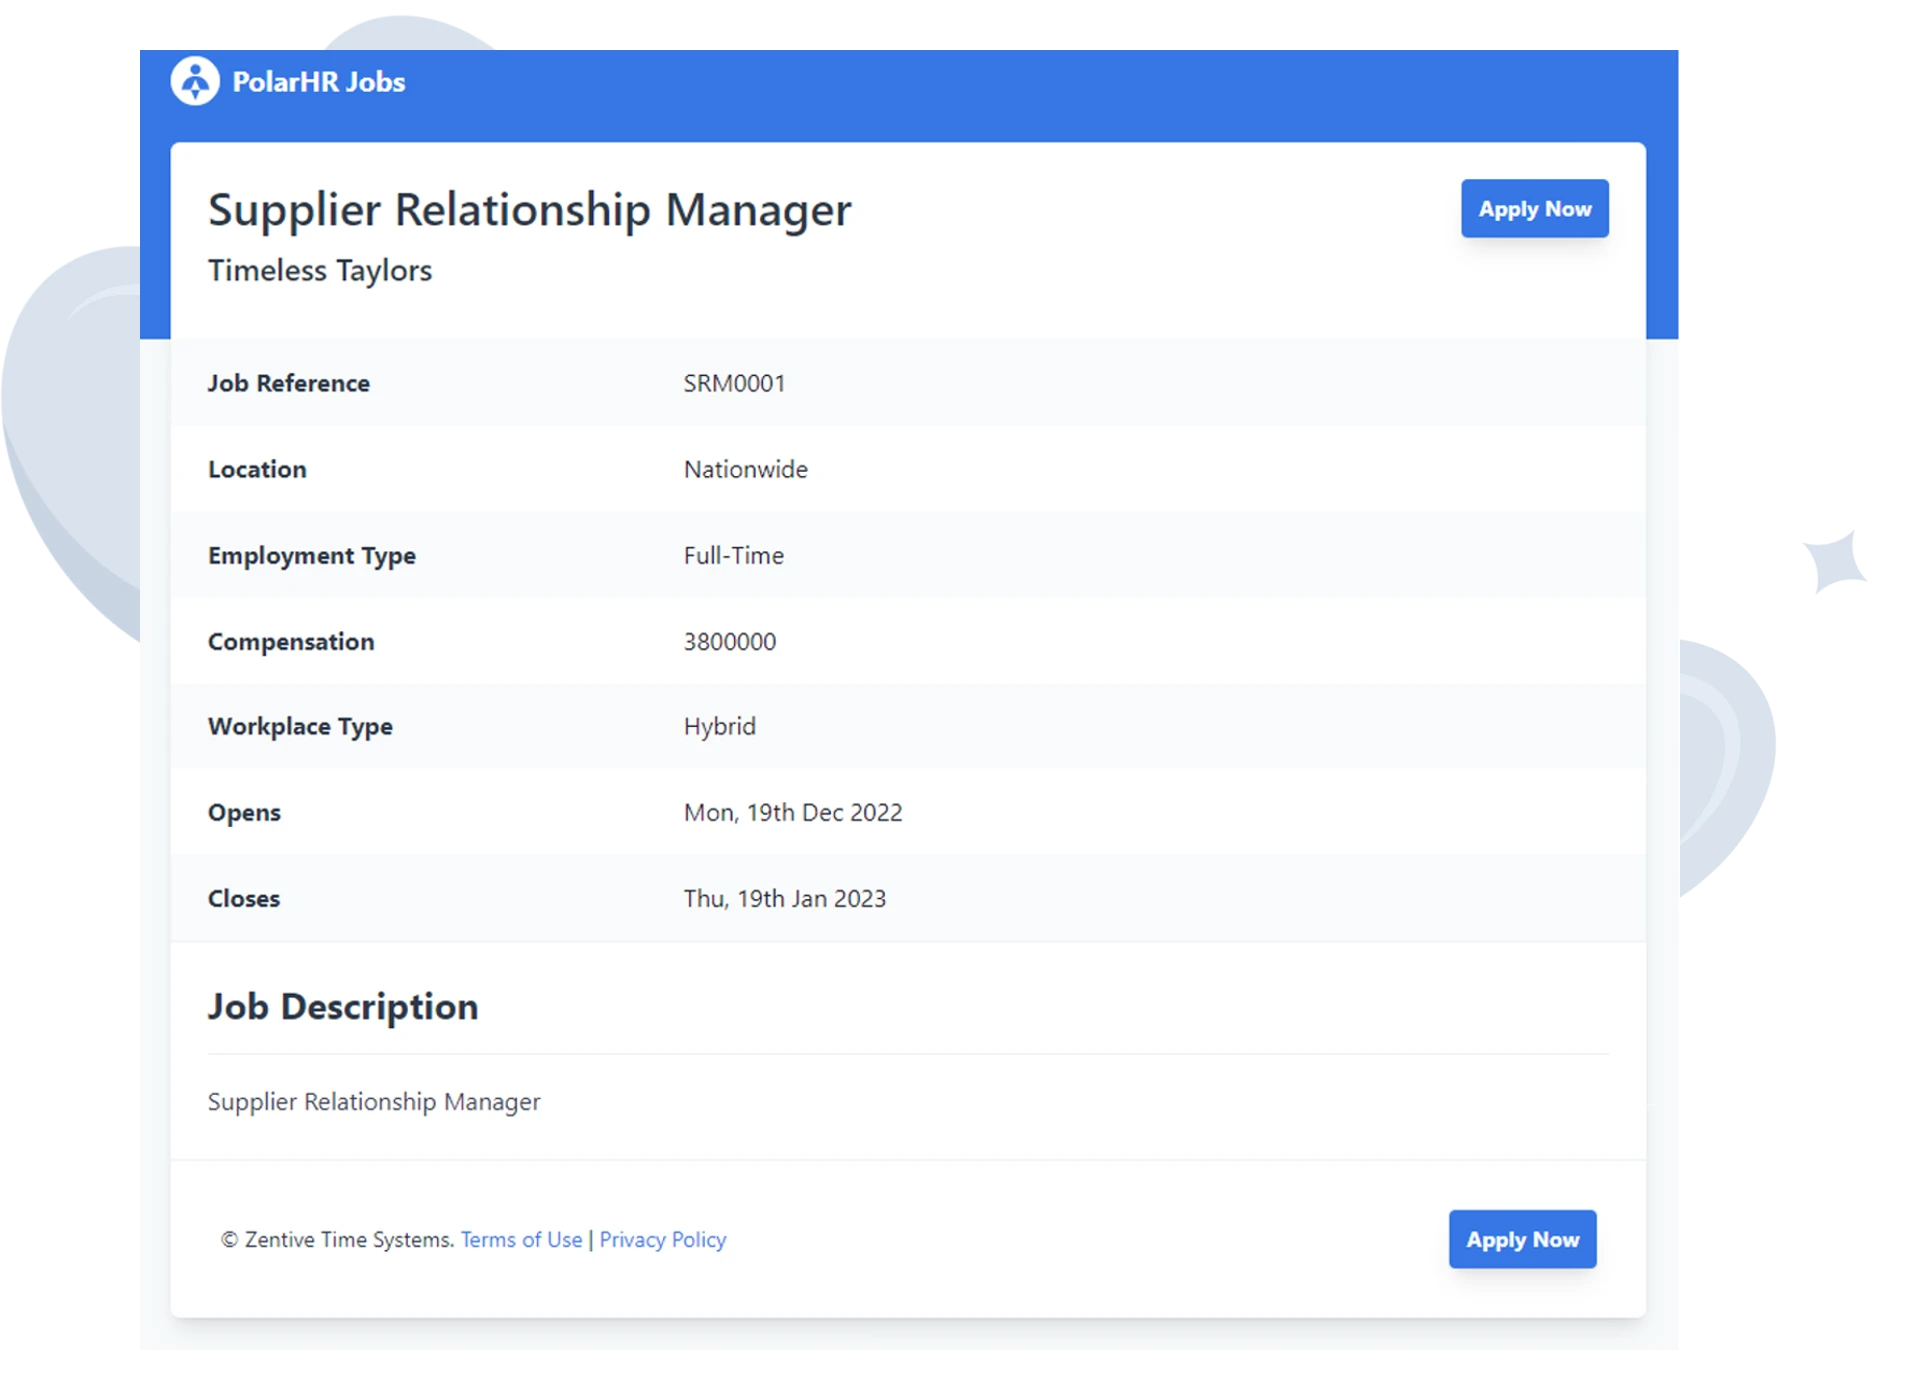Click the Job Description heading

[x=343, y=1006]
